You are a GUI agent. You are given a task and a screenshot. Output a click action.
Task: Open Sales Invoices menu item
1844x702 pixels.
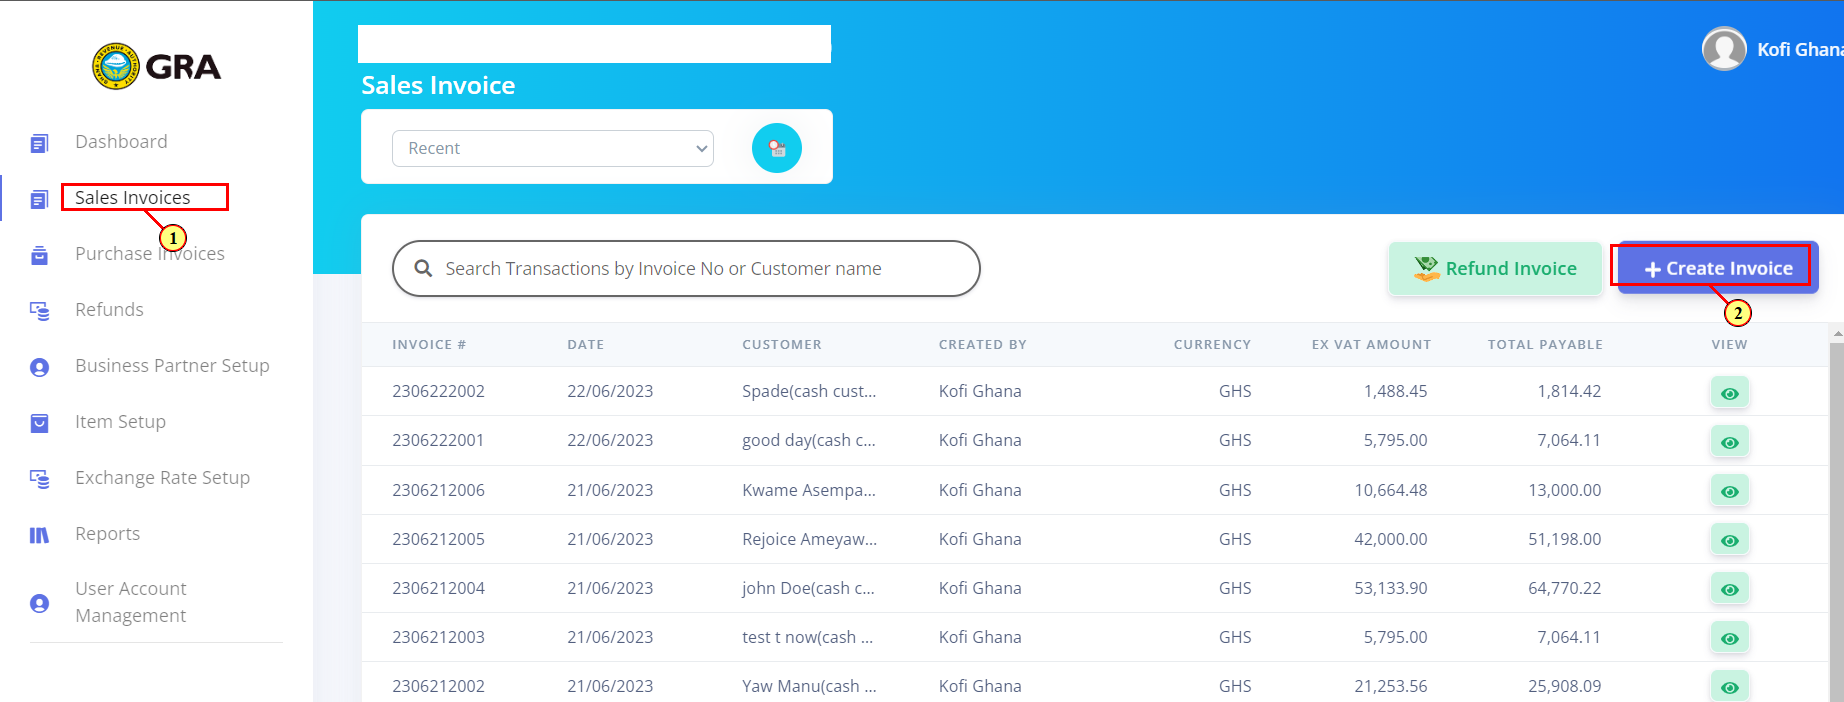coord(132,197)
